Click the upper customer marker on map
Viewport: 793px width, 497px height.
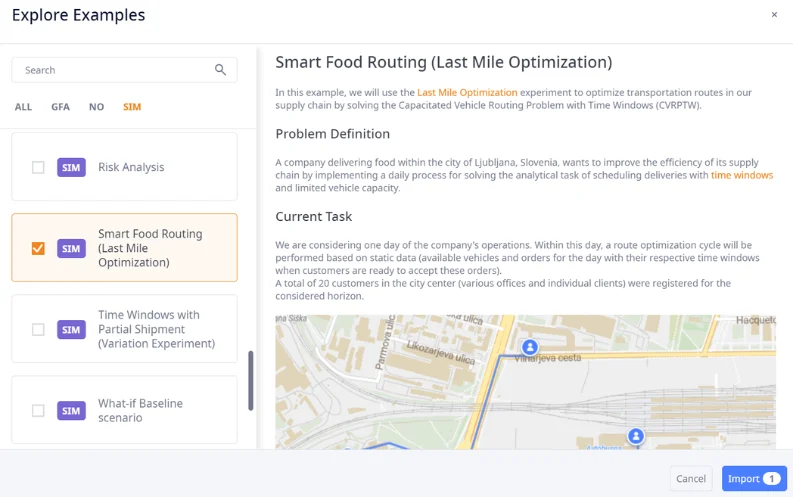(x=530, y=347)
